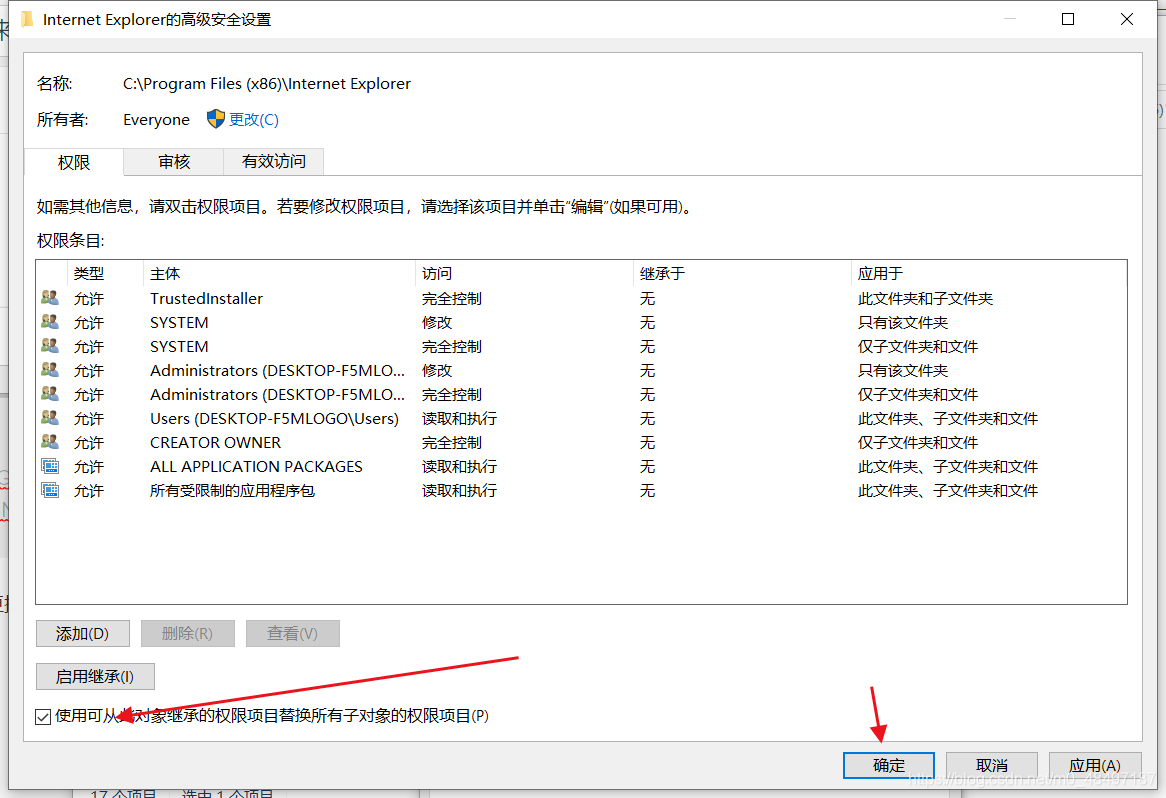This screenshot has height=798, width=1166.
Task: Click user icon of Administrators 完全控制 row
Action: coord(50,393)
